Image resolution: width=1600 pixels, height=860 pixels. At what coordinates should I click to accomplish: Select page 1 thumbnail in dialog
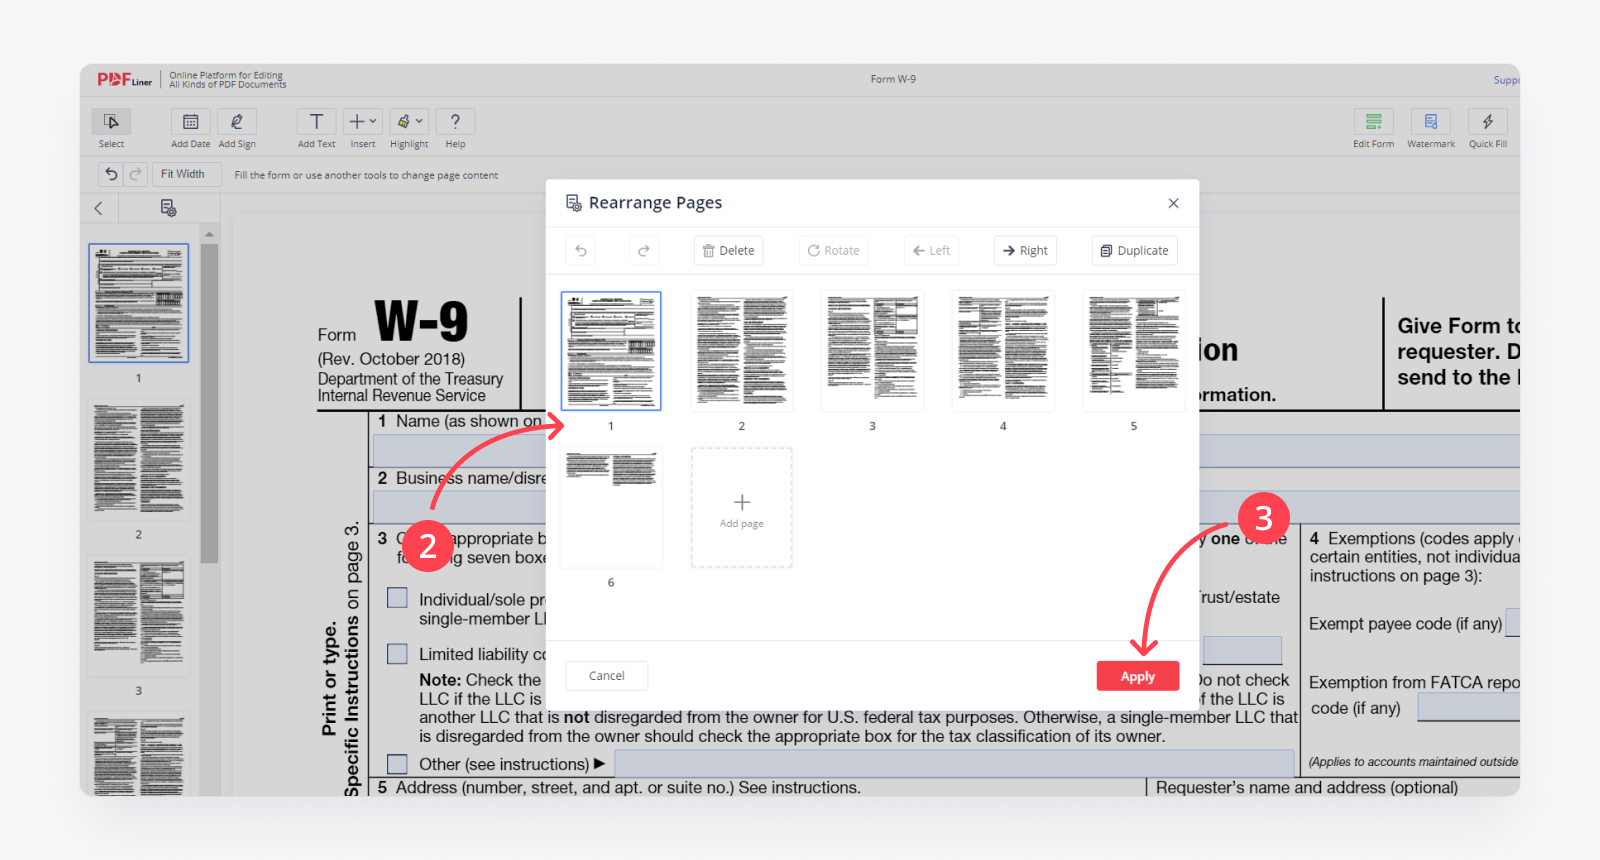(x=611, y=351)
